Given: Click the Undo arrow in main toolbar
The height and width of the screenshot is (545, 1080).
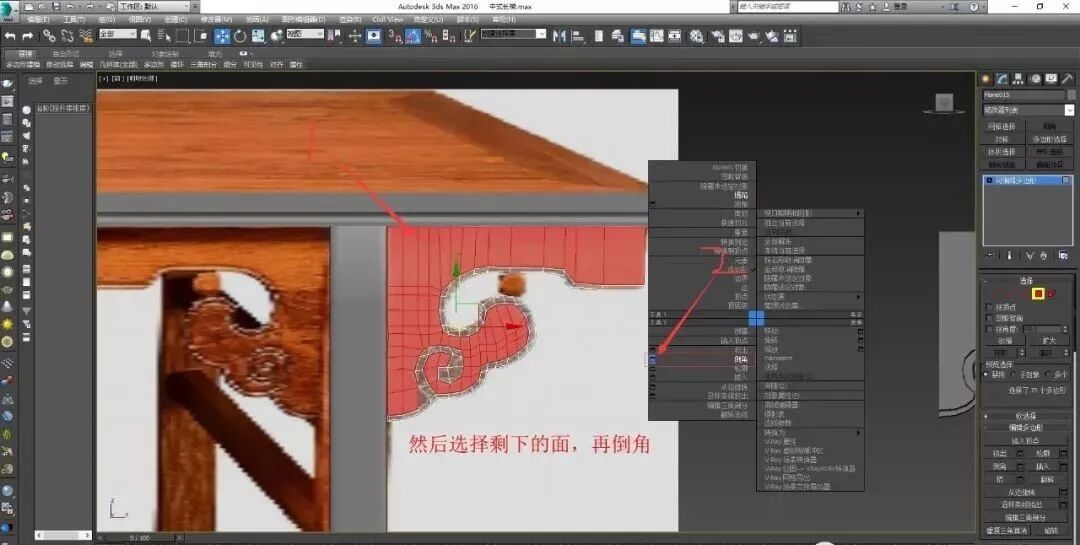Looking at the screenshot, I should 10,36.
